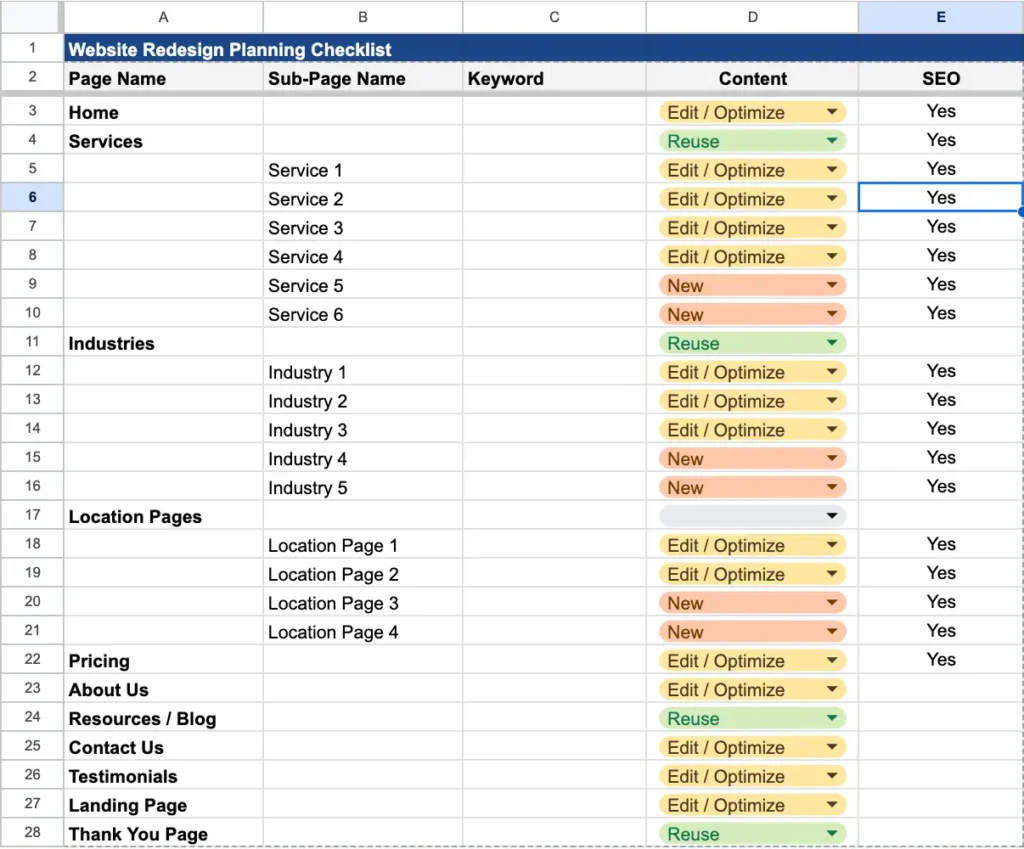The height and width of the screenshot is (849, 1024).
Task: Click the green Reuse chip on Resources / Blog row
Action: pyautogui.click(x=751, y=718)
